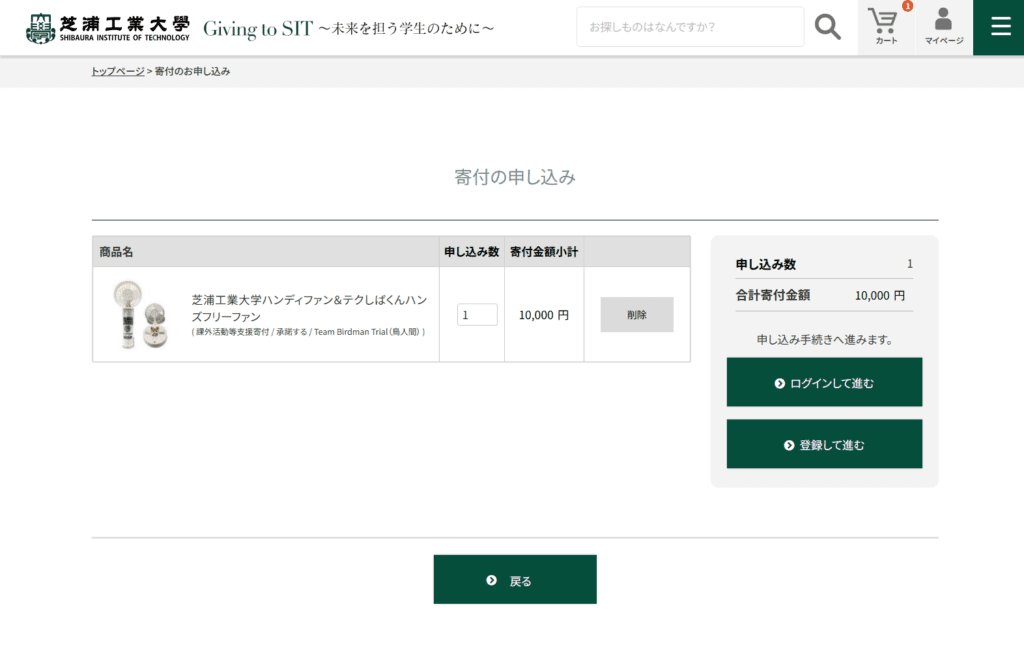Proceed with ログインして進む button
The width and height of the screenshot is (1024, 652).
[x=824, y=382]
